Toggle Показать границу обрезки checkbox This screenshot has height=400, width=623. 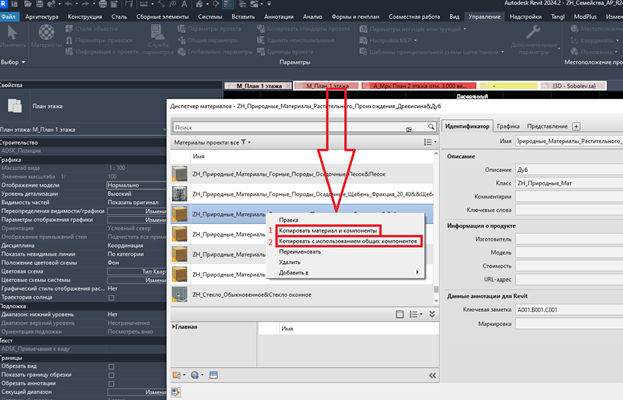click(111, 375)
